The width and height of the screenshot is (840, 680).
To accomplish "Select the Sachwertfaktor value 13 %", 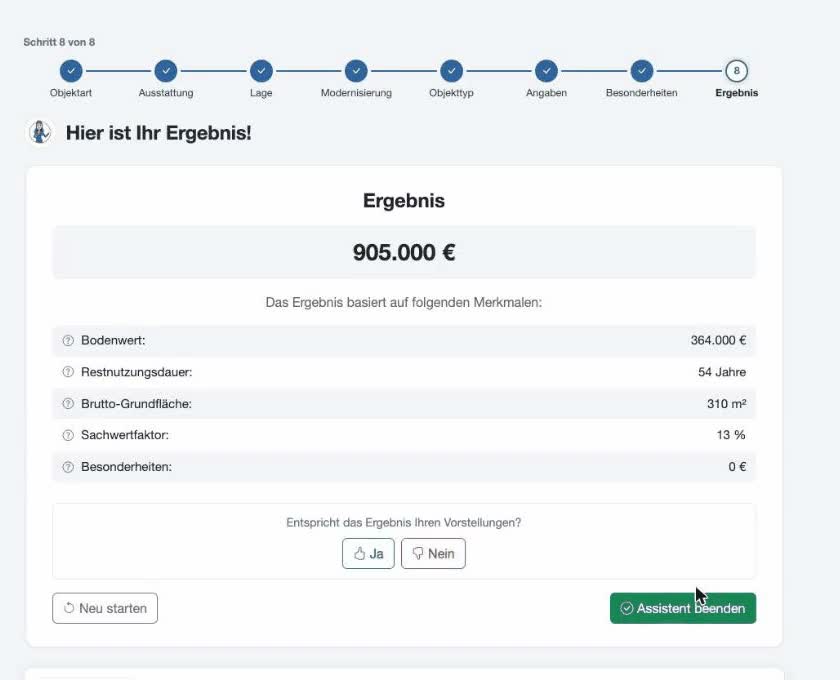I will coord(731,435).
